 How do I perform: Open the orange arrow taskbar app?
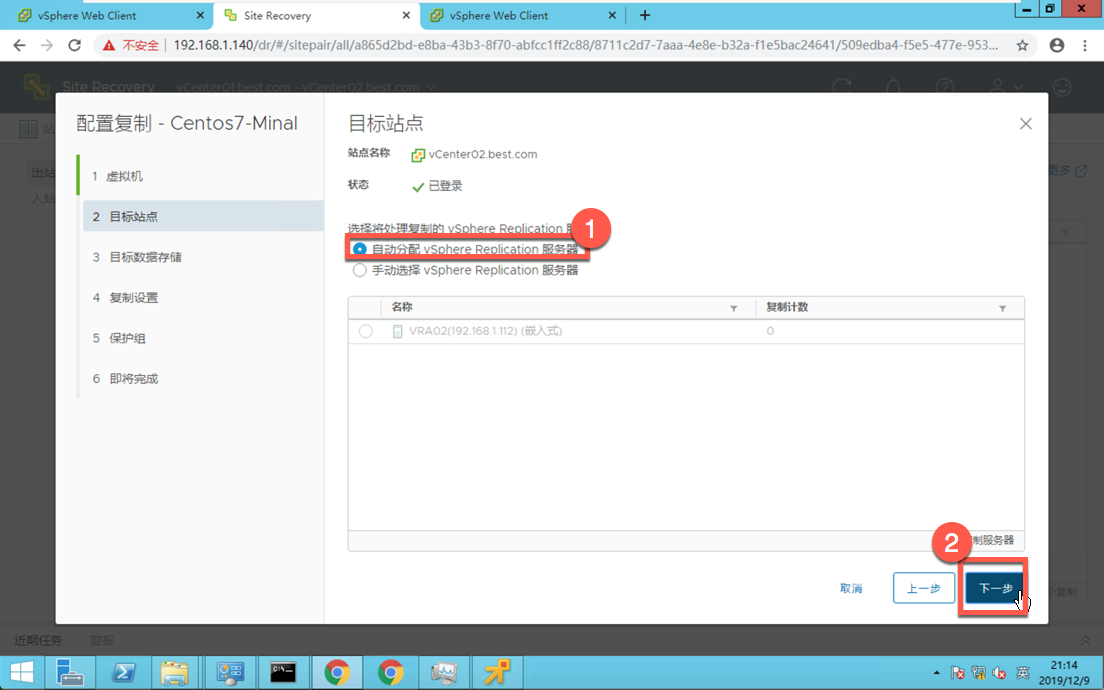pos(497,673)
